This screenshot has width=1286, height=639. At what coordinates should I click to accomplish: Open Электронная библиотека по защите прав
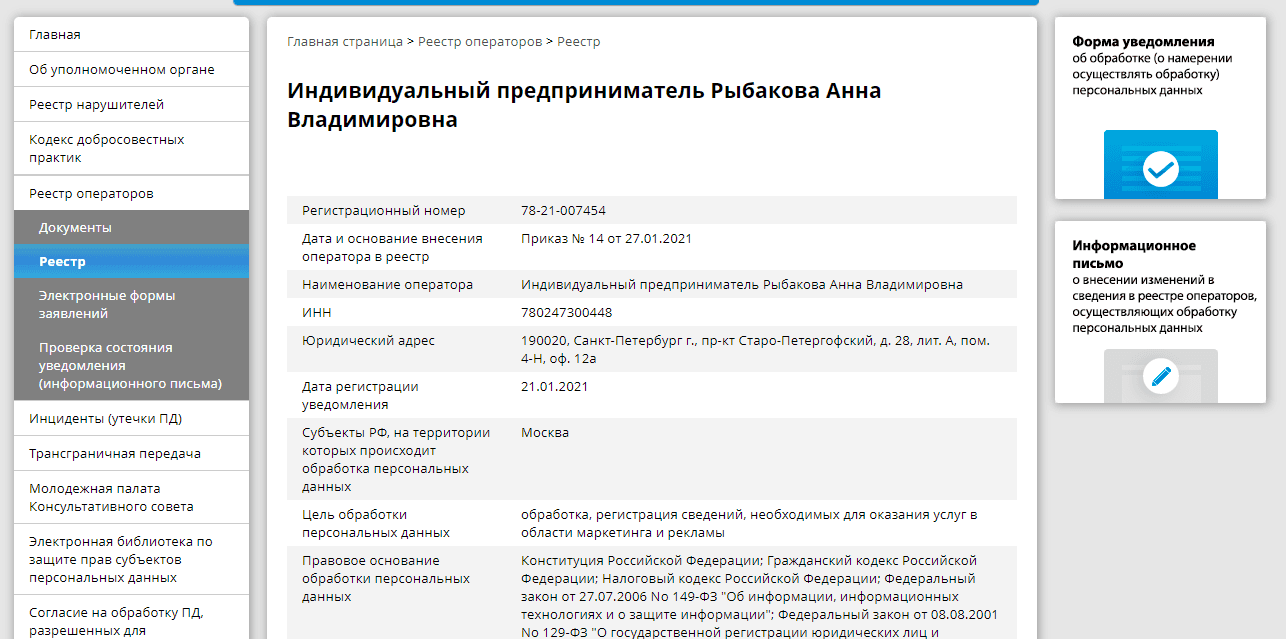(x=120, y=559)
